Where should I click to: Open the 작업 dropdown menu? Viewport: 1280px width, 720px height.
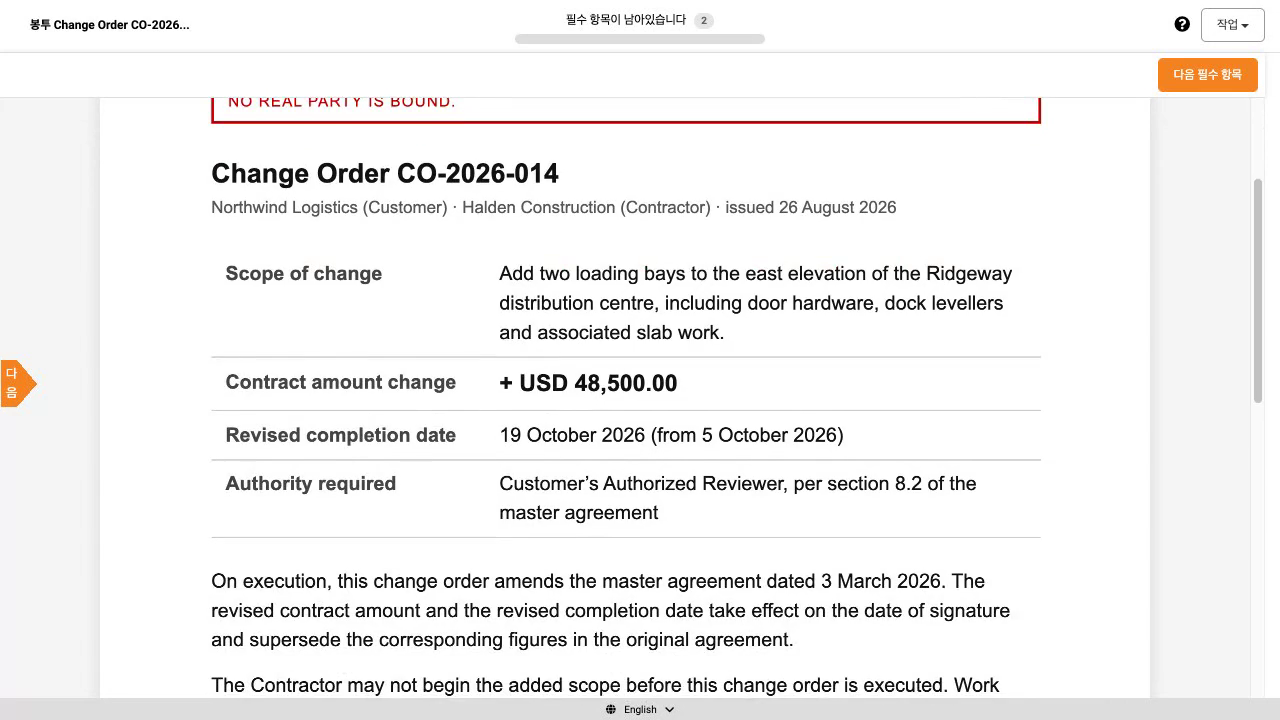tap(1232, 25)
